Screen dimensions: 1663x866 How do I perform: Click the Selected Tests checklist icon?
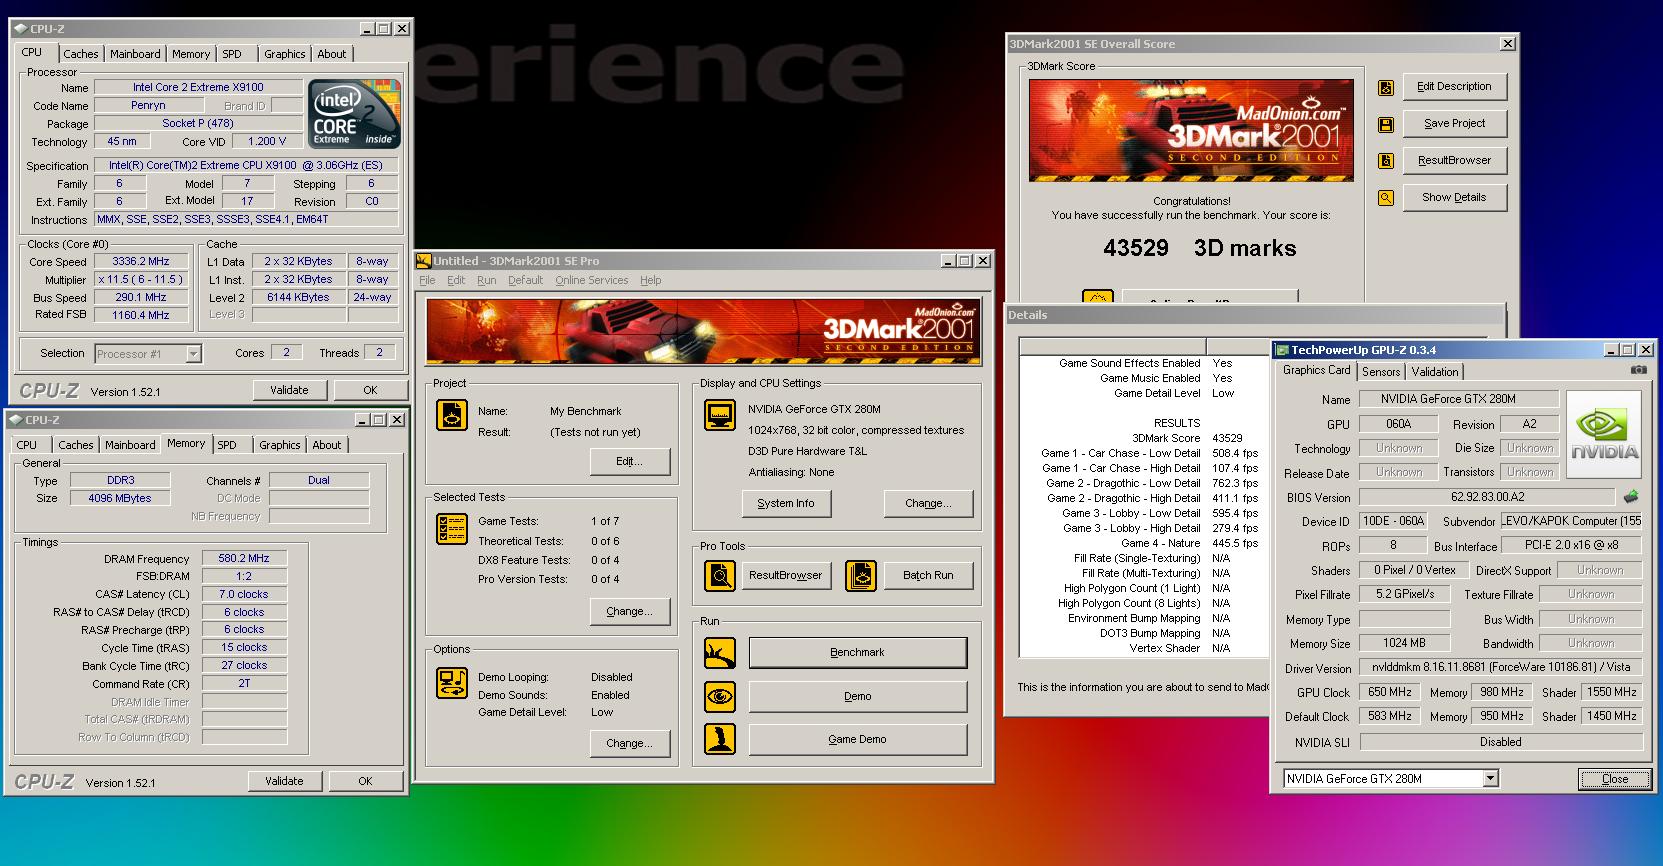coord(452,528)
